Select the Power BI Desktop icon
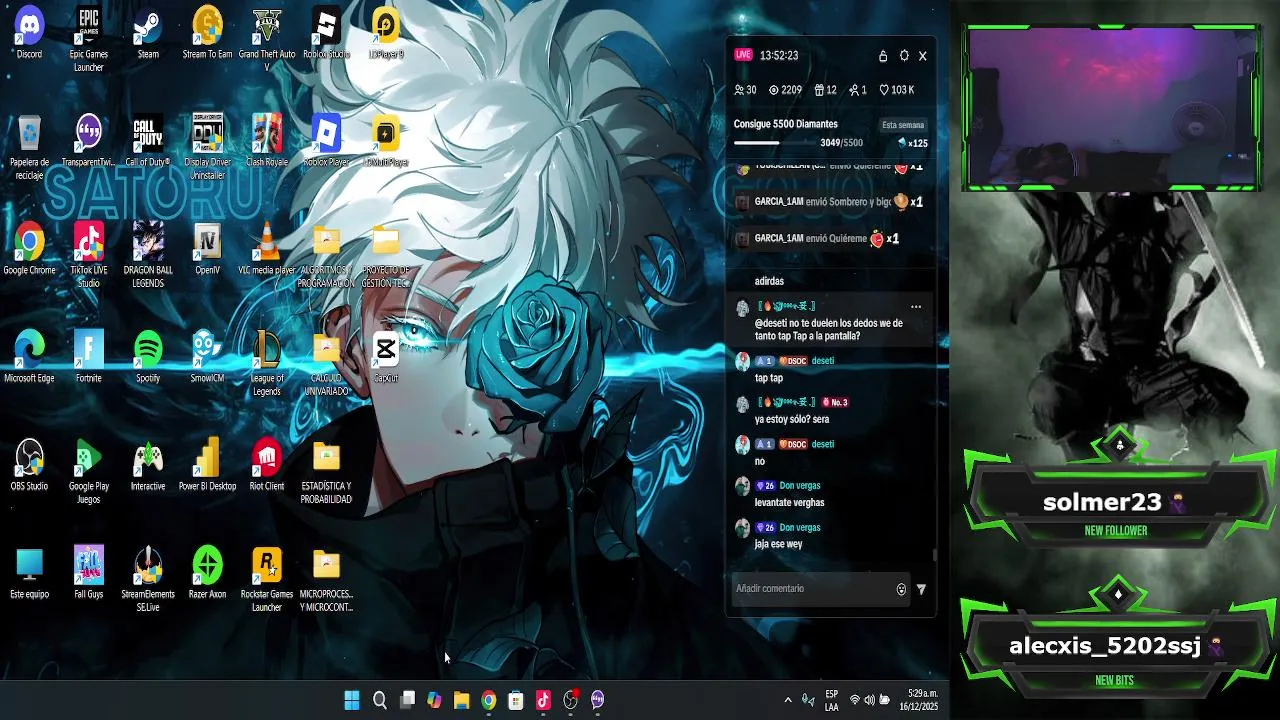The height and width of the screenshot is (720, 1280). pyautogui.click(x=207, y=465)
